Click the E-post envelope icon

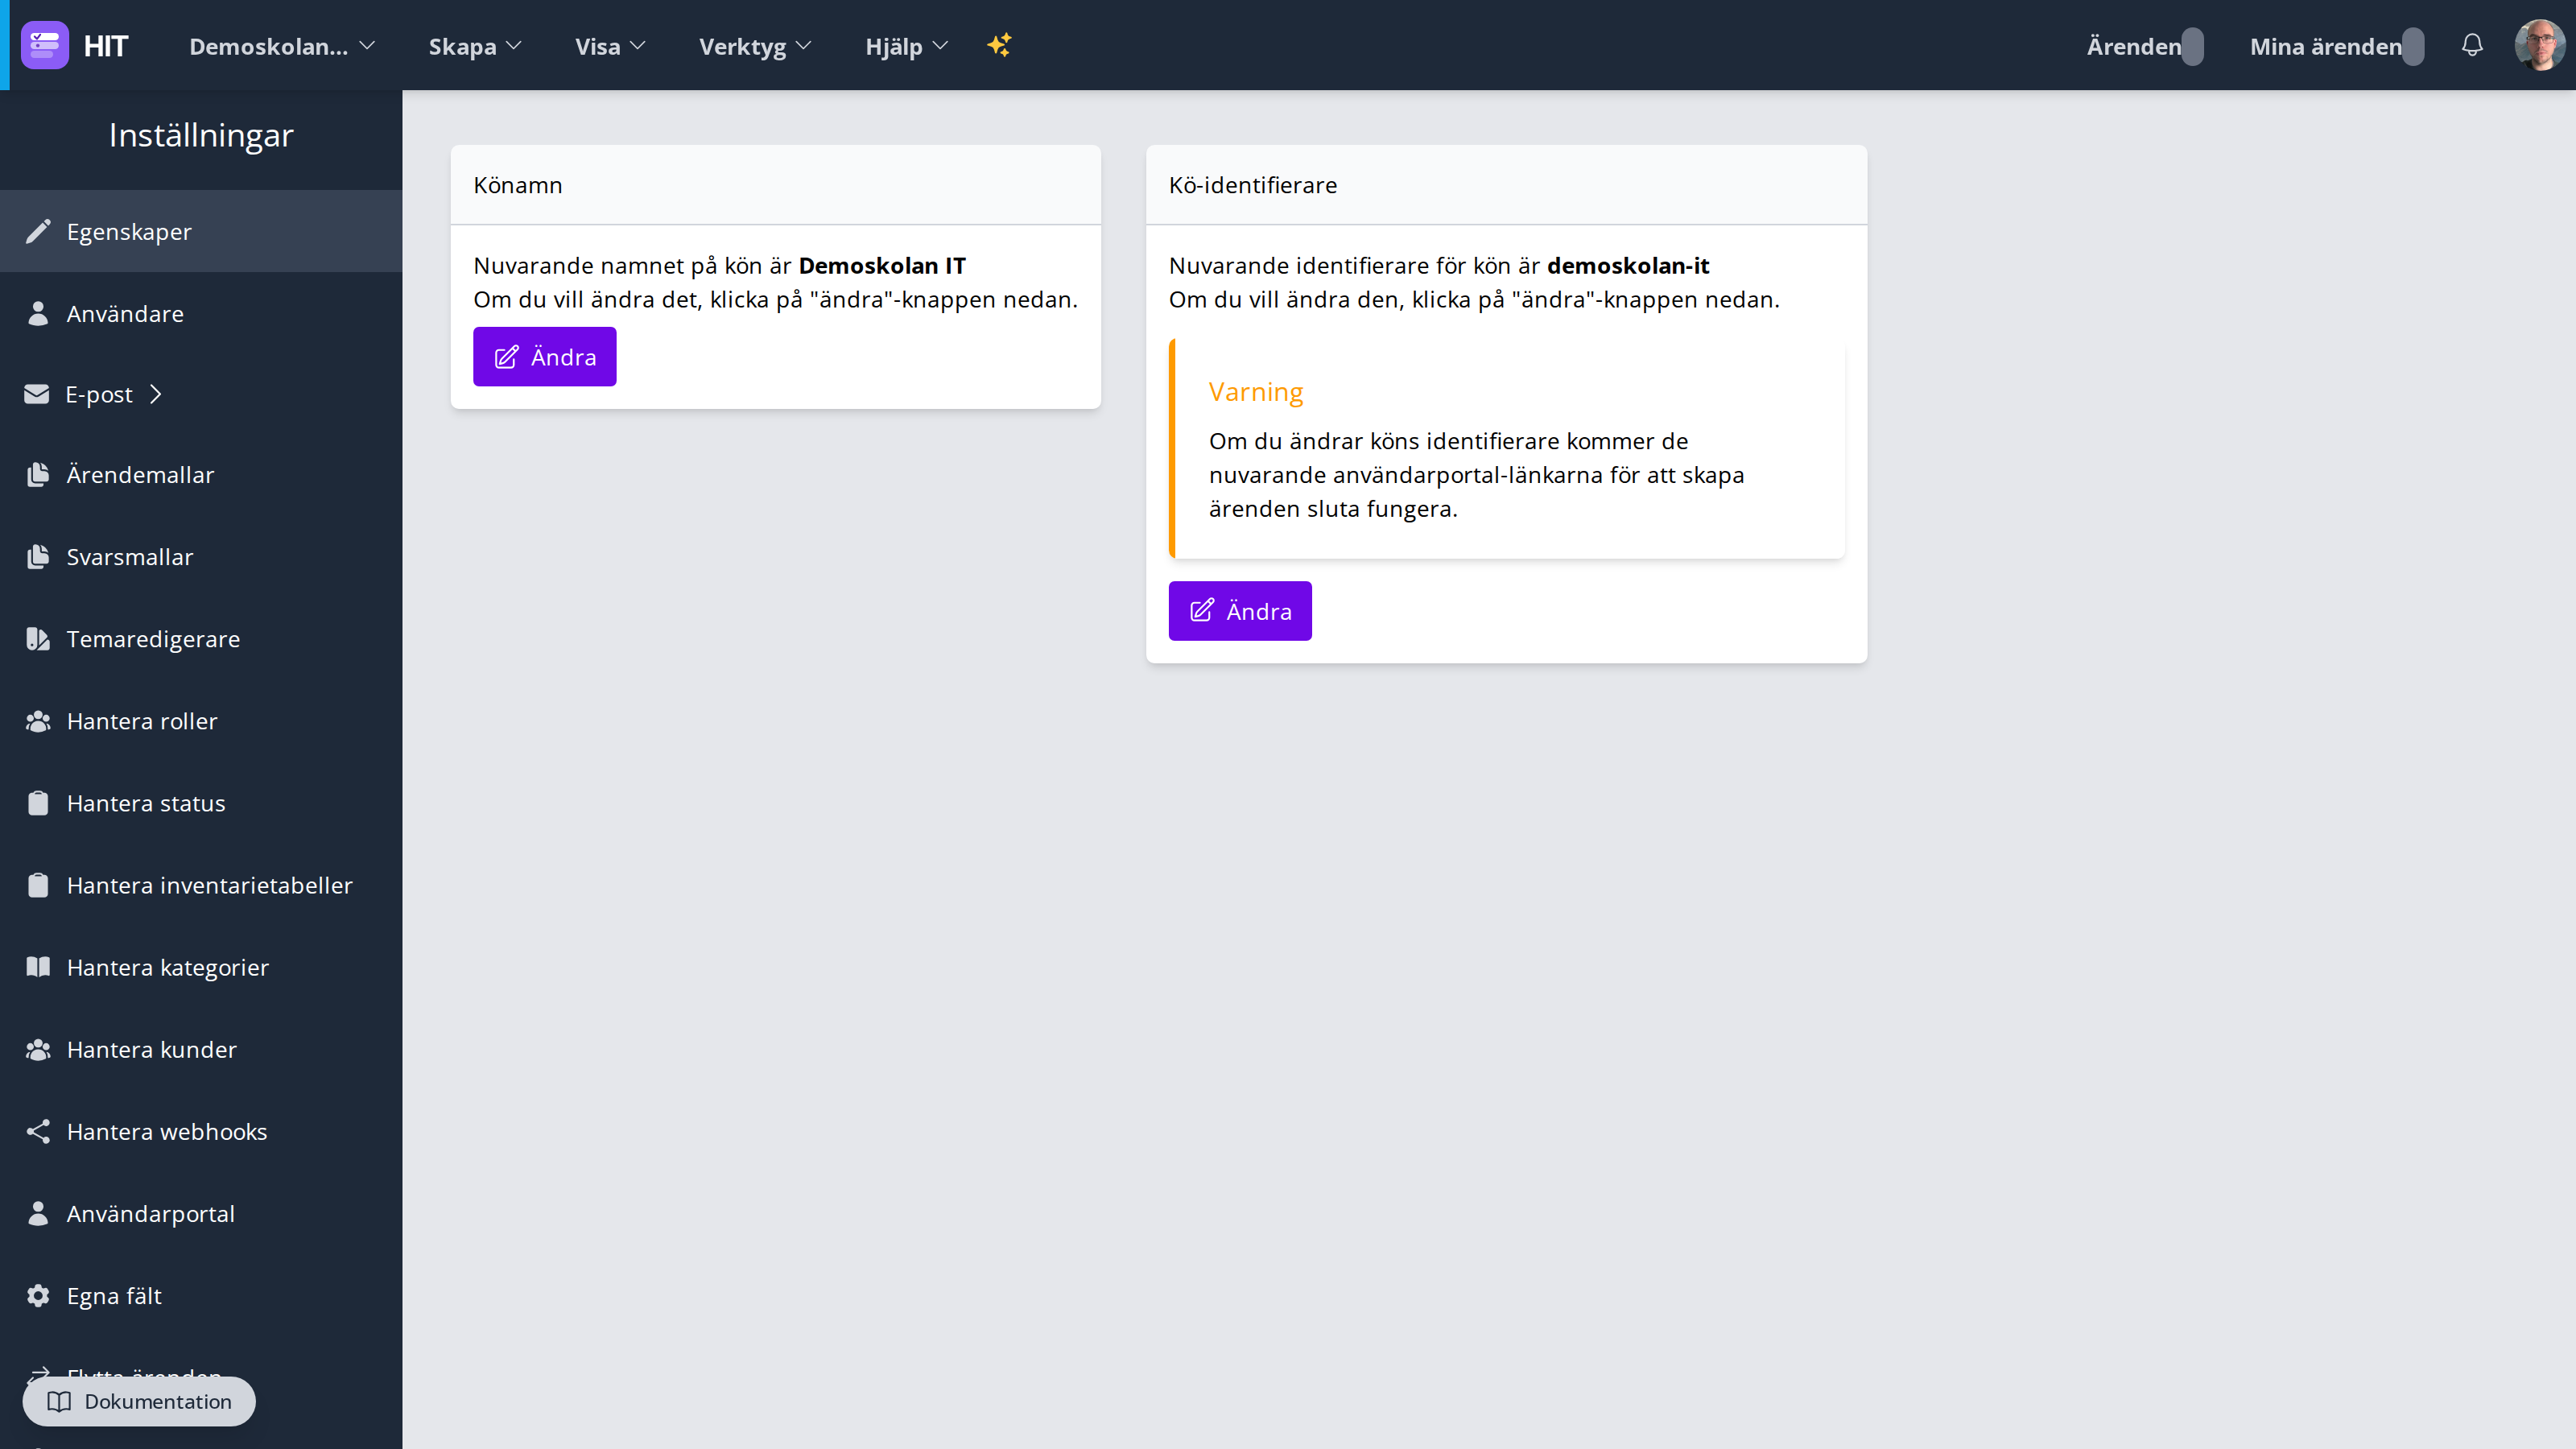[x=37, y=394]
